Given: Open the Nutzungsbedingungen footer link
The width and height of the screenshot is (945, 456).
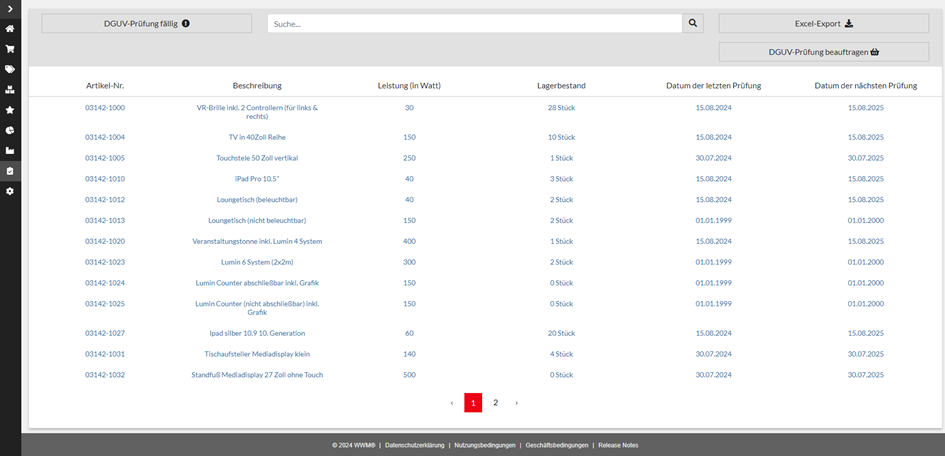Looking at the screenshot, I should [x=485, y=445].
